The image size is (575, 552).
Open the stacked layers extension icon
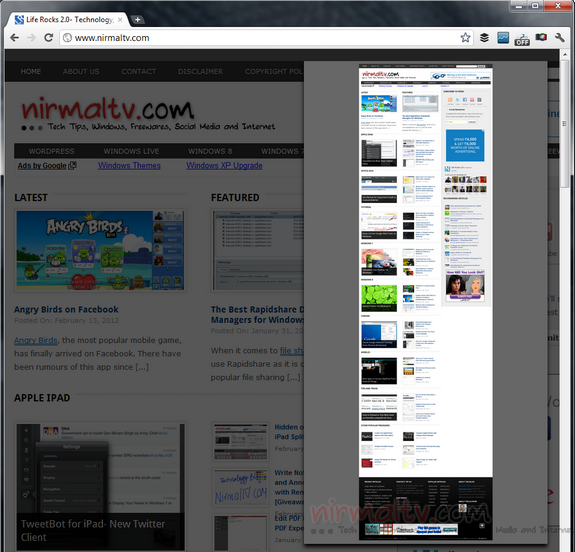[x=484, y=37]
